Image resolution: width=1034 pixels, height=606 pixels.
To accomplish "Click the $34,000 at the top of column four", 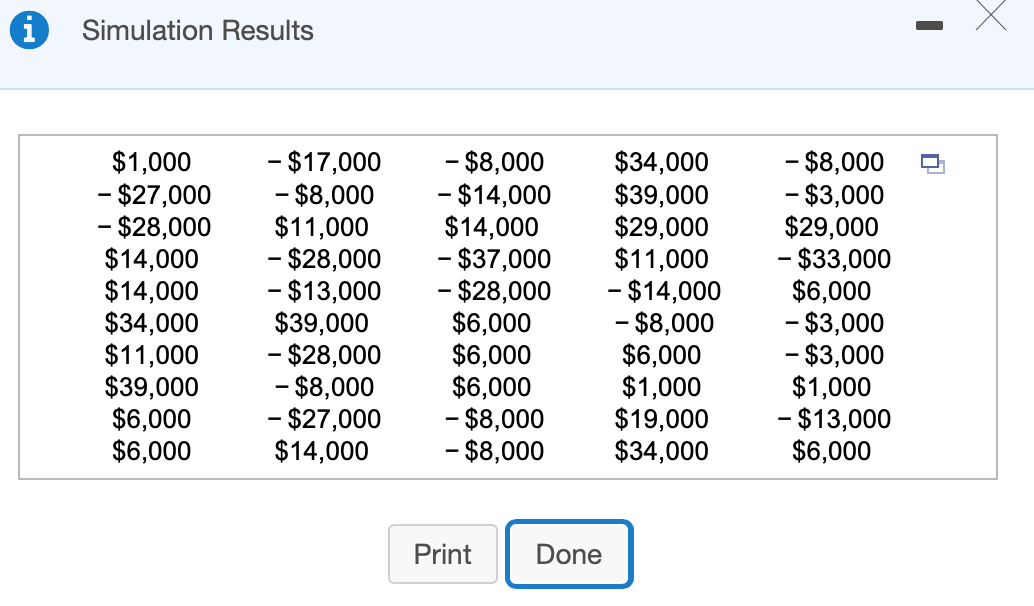I will [663, 162].
